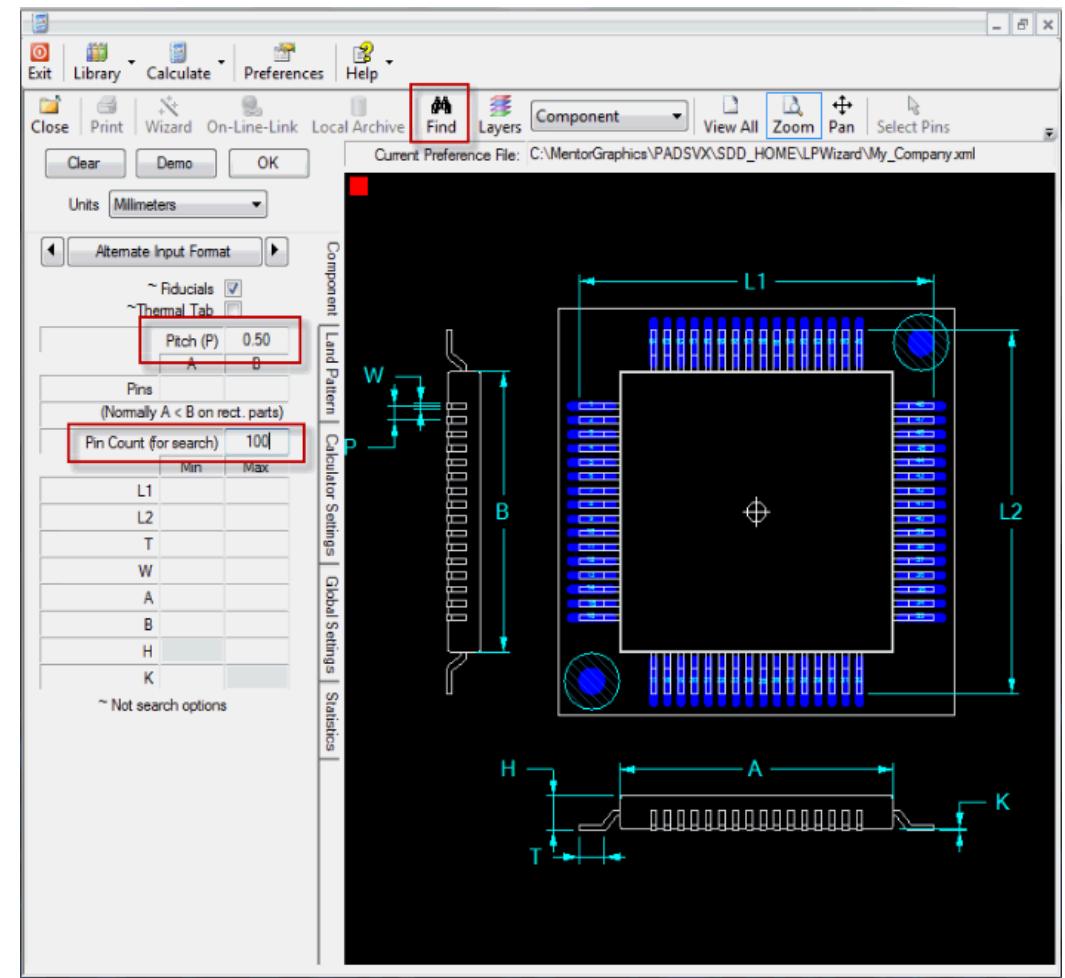The image size is (1065, 978).
Task: Click the red square in preview corner
Action: click(x=359, y=187)
